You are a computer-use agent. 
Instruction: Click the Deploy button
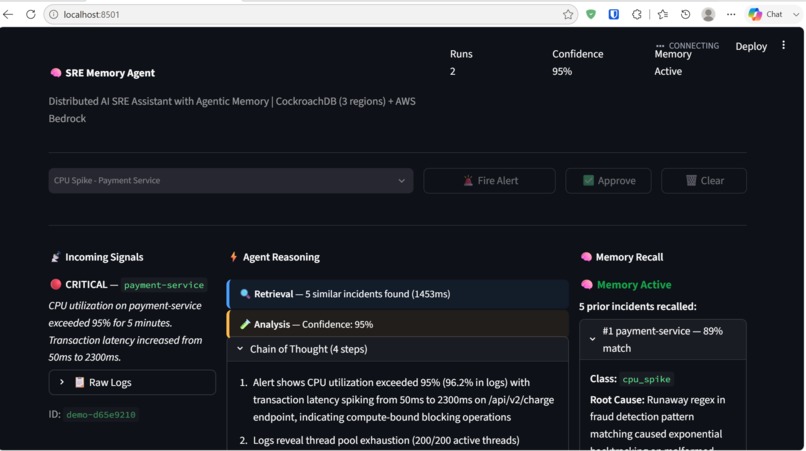751,46
